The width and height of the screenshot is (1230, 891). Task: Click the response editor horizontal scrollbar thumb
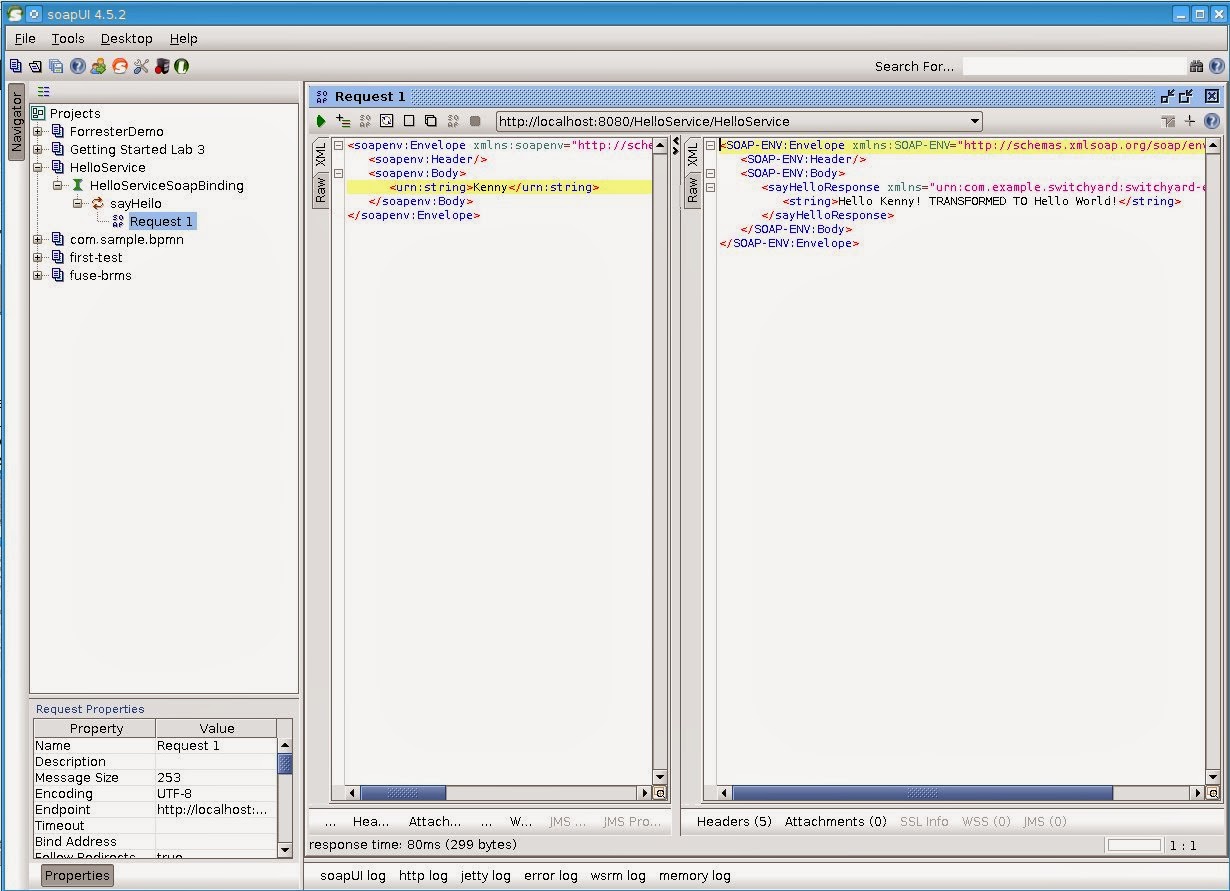point(922,793)
